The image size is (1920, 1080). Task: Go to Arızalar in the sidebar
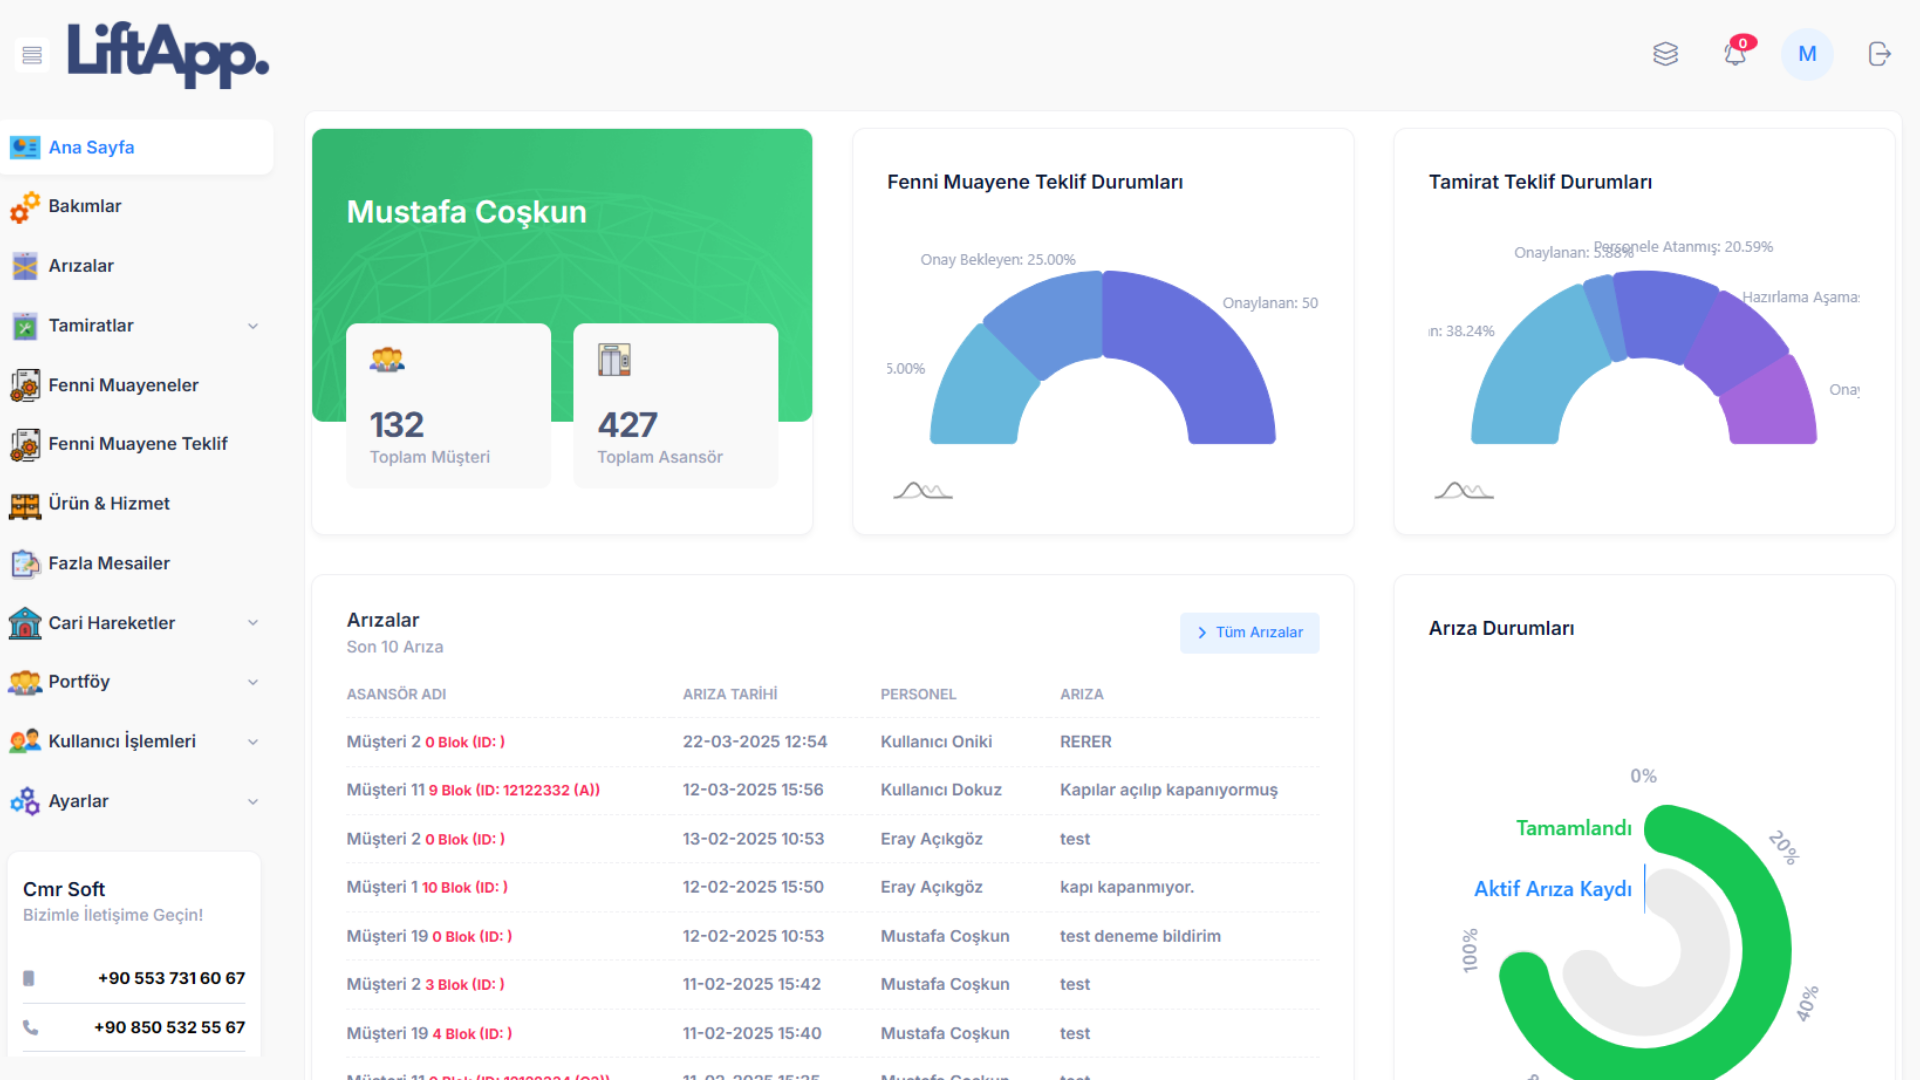(80, 266)
